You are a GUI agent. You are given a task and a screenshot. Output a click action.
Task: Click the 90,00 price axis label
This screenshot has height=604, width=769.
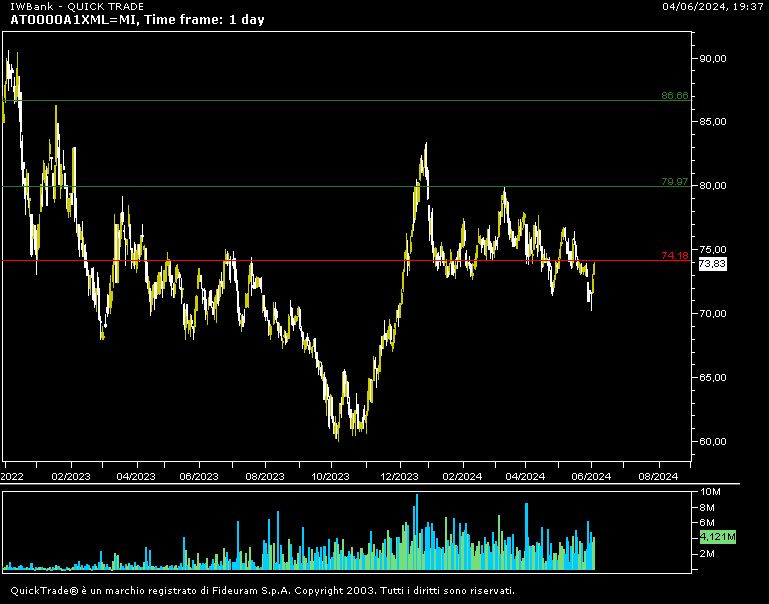(713, 58)
